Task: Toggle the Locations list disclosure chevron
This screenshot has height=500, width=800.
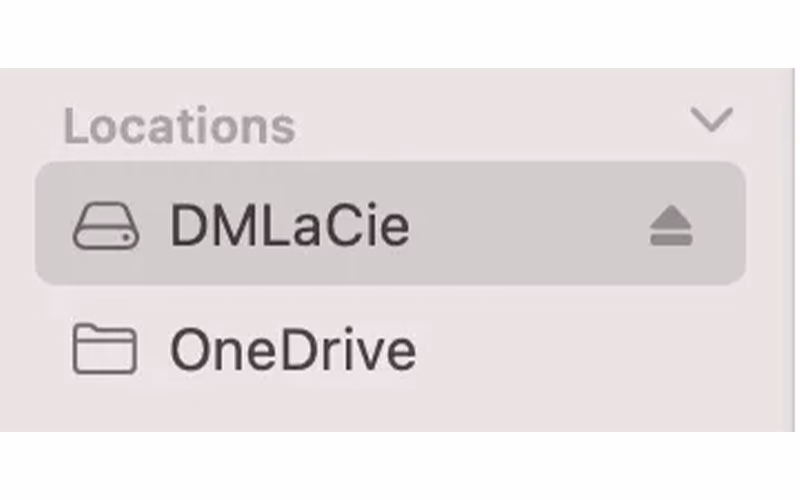Action: click(712, 121)
